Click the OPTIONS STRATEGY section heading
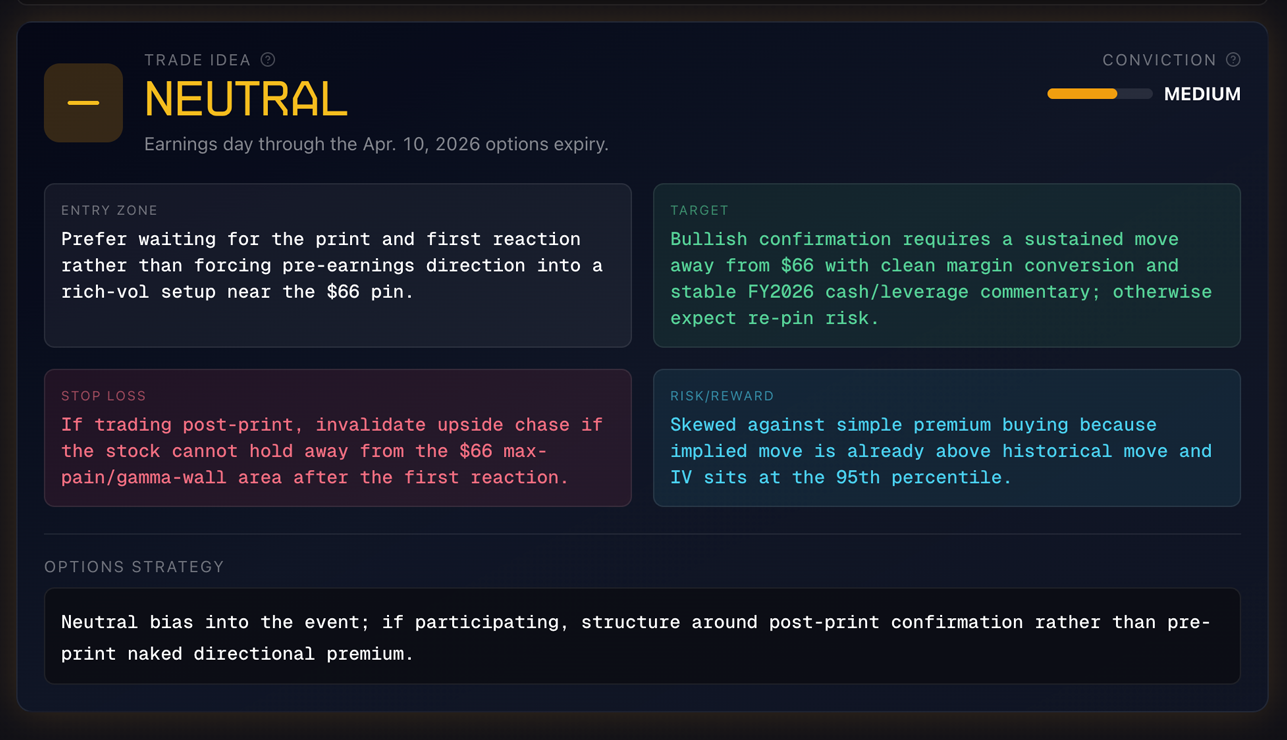Image resolution: width=1287 pixels, height=740 pixels. tap(134, 567)
